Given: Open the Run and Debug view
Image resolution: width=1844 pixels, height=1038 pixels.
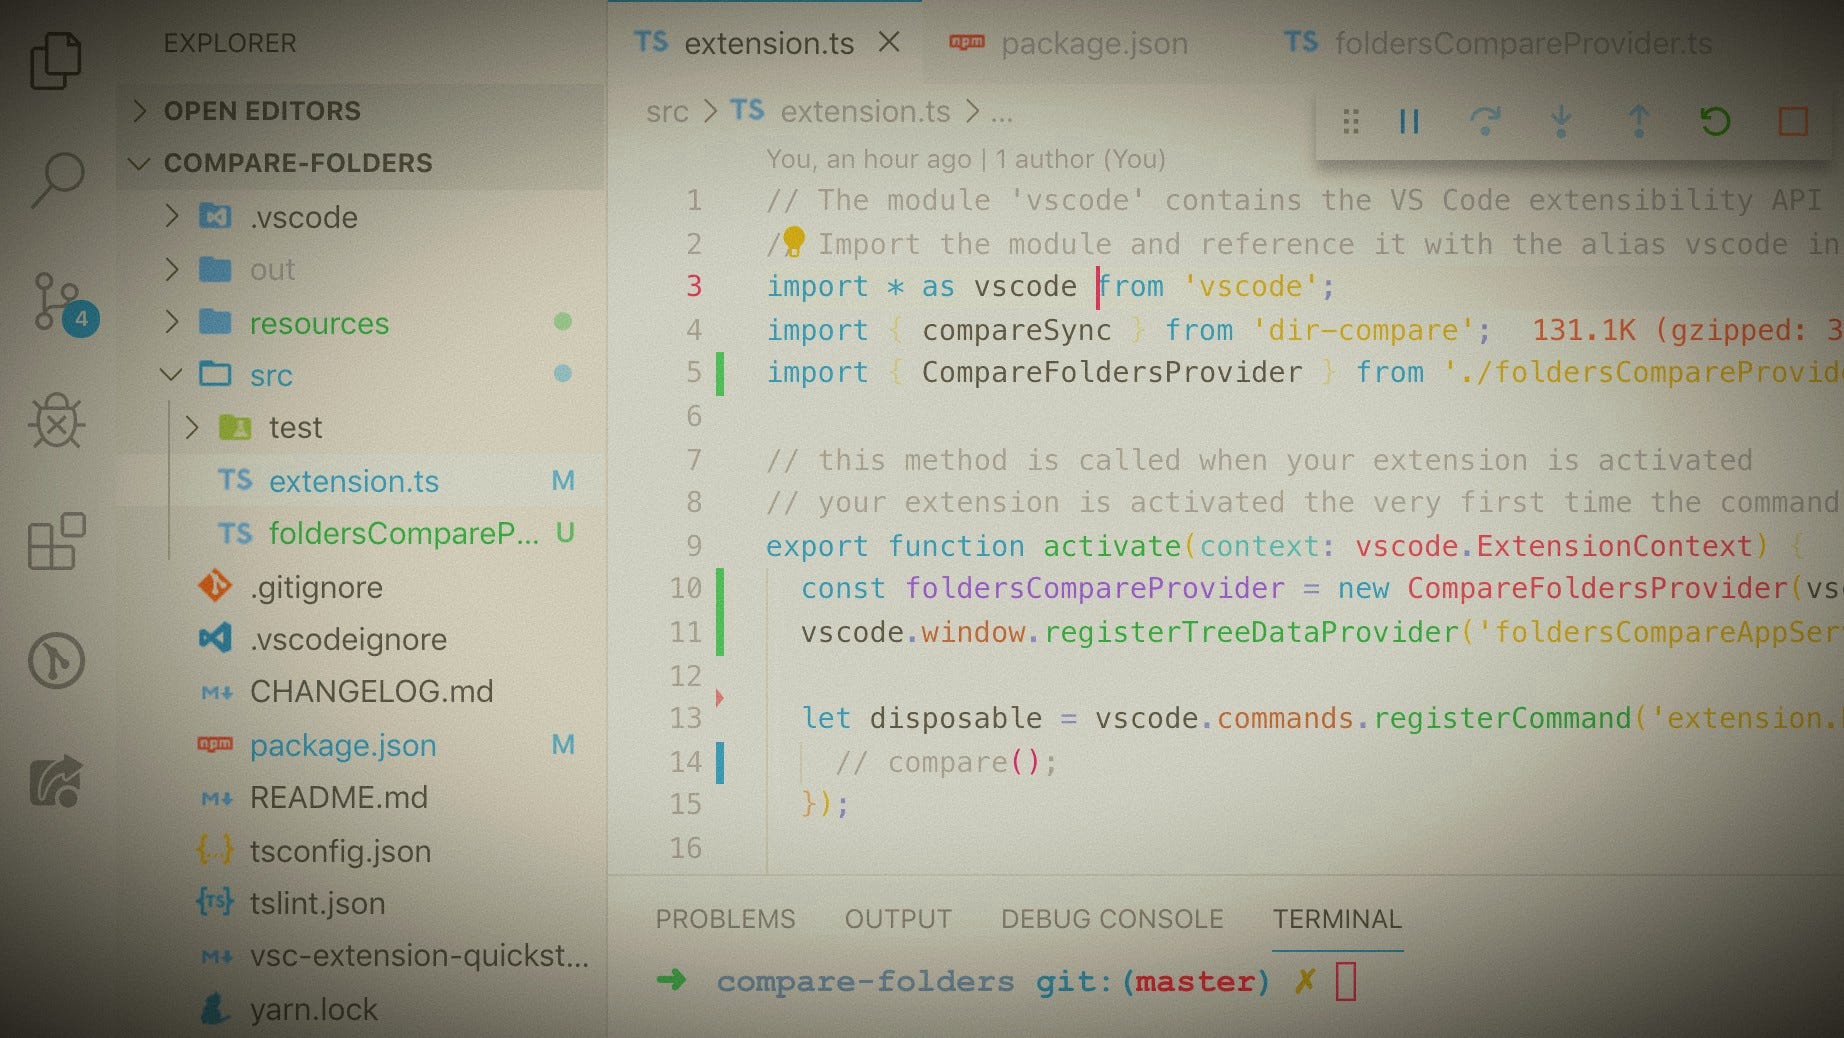Looking at the screenshot, I should point(57,420).
